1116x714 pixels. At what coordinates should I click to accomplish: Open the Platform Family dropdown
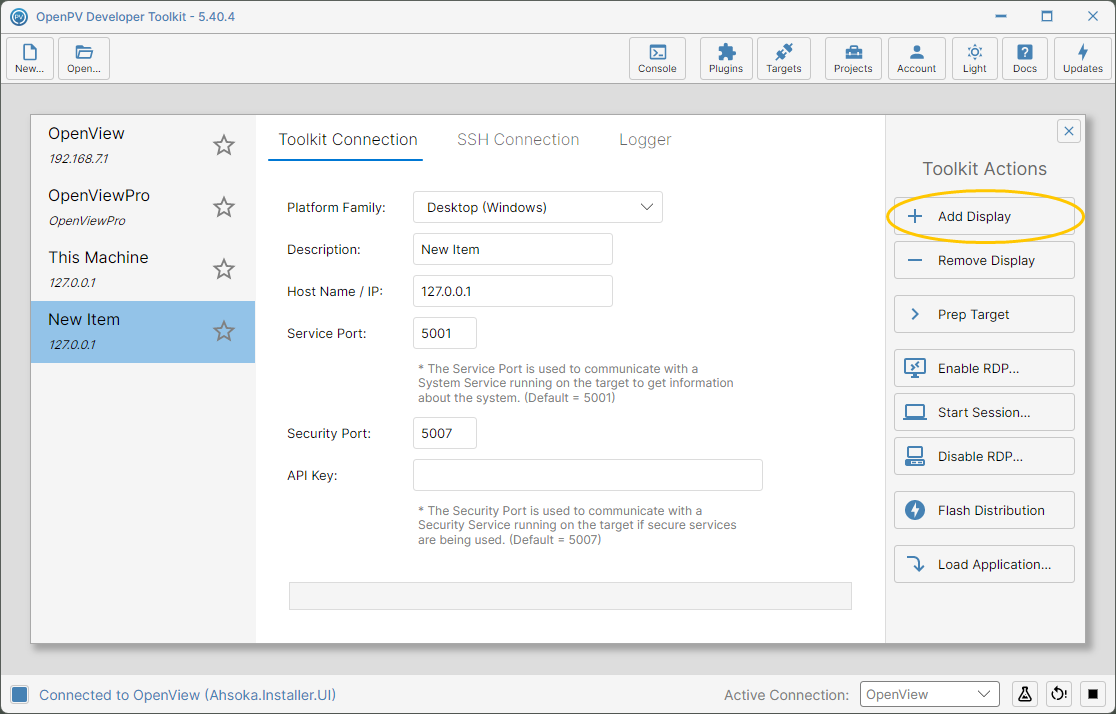(x=537, y=207)
